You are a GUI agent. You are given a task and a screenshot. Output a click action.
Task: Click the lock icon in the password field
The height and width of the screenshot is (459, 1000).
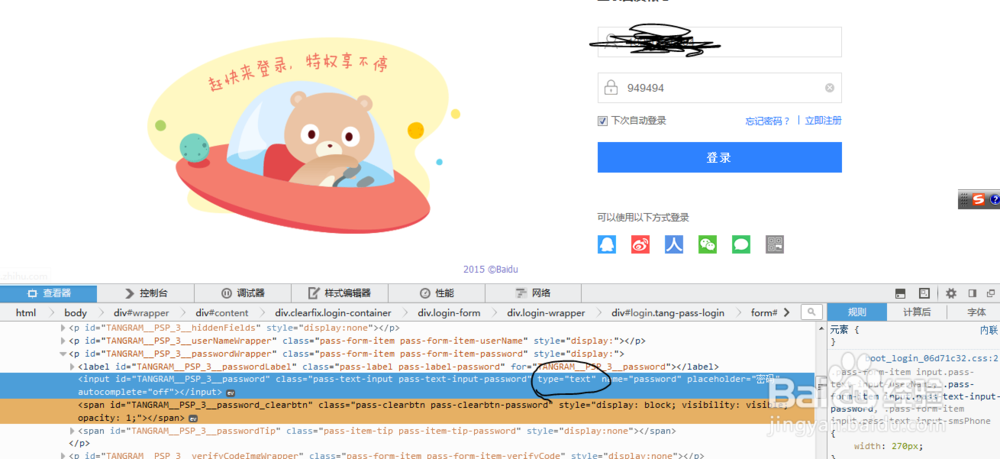coord(612,87)
